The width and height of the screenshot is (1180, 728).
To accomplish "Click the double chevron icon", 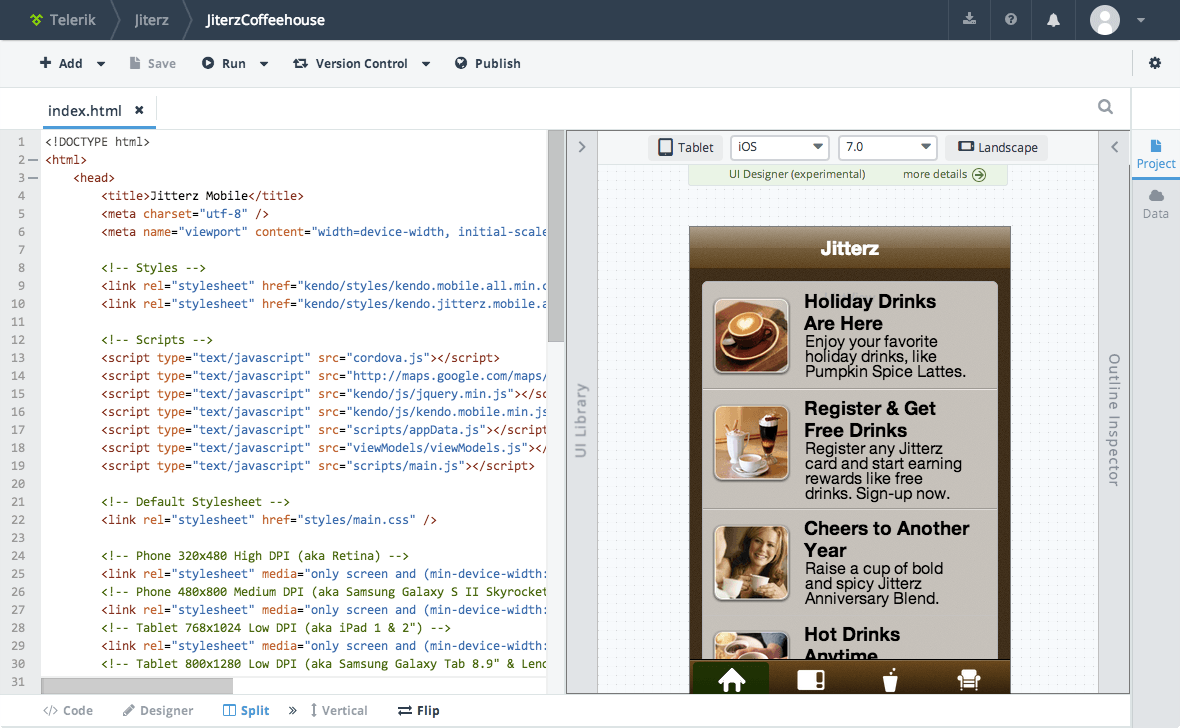I will pyautogui.click(x=293, y=711).
